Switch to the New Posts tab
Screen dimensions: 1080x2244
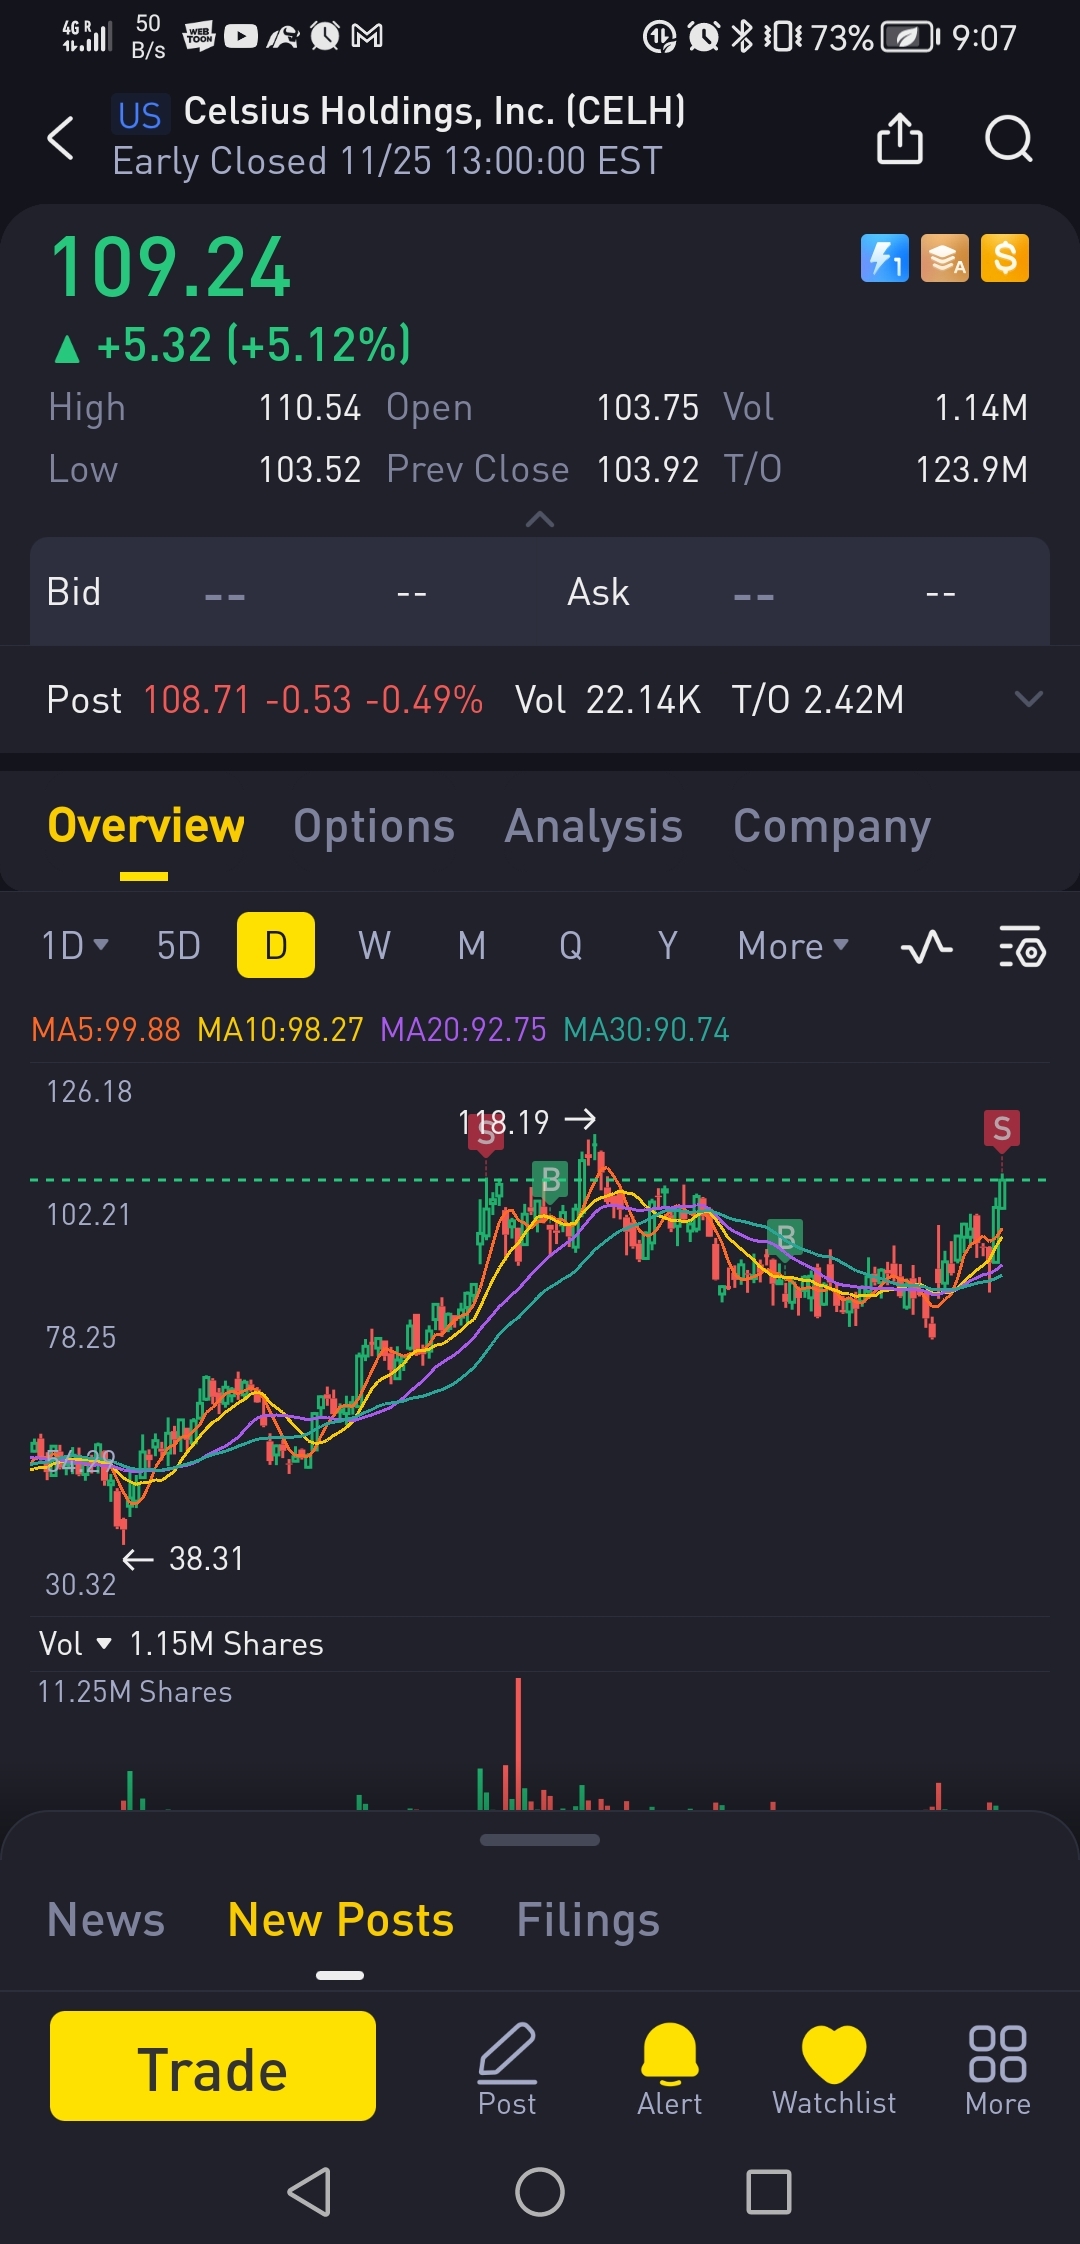tap(341, 1920)
